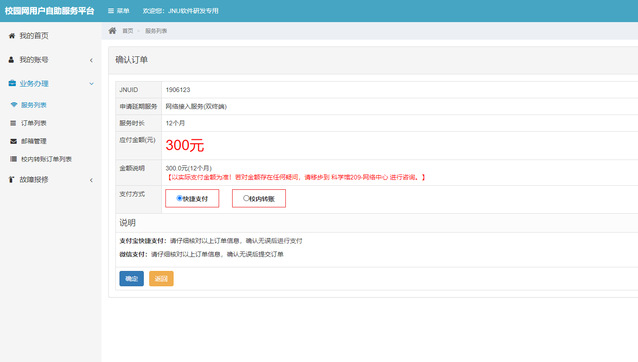Click the 确认订单 panel heading
Viewport: 638px width, 362px height.
pyautogui.click(x=131, y=60)
